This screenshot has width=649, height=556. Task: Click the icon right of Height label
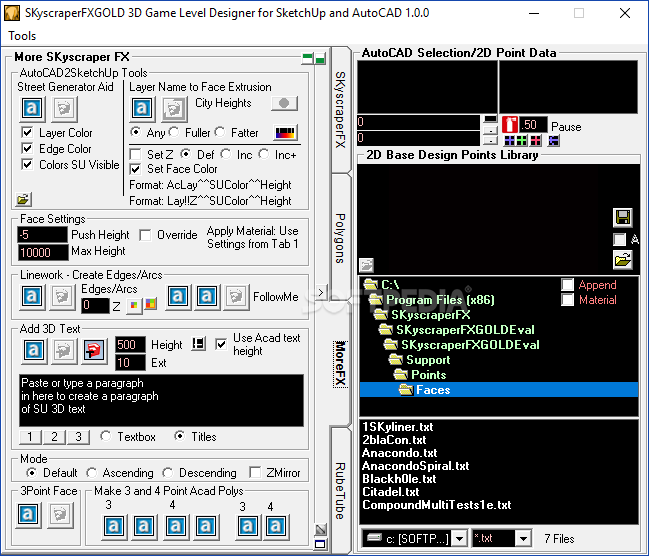[199, 344]
